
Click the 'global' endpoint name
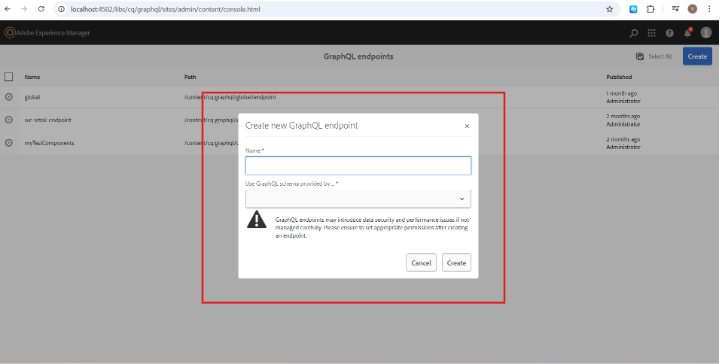coord(32,97)
